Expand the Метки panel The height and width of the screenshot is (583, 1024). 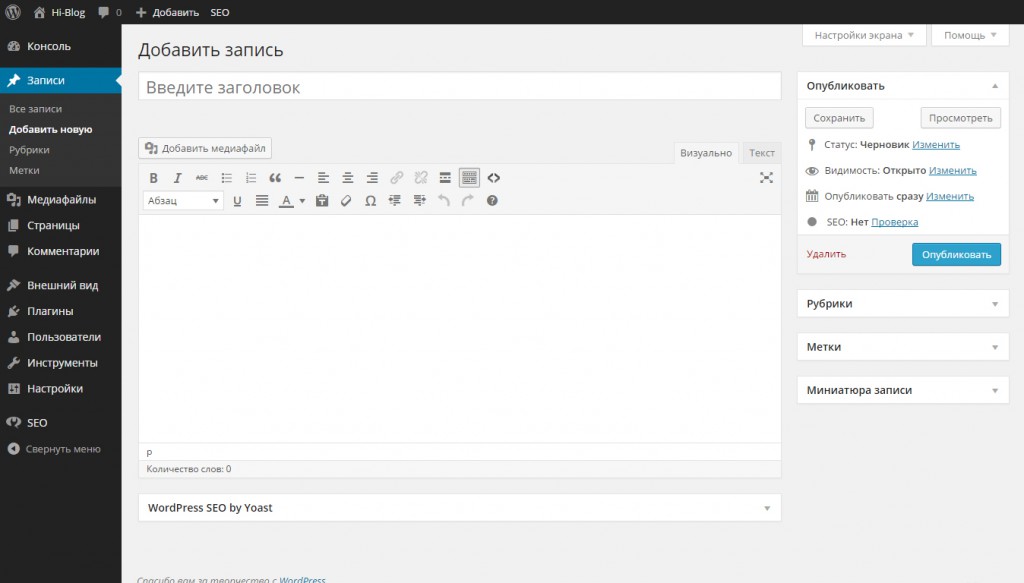(x=903, y=347)
